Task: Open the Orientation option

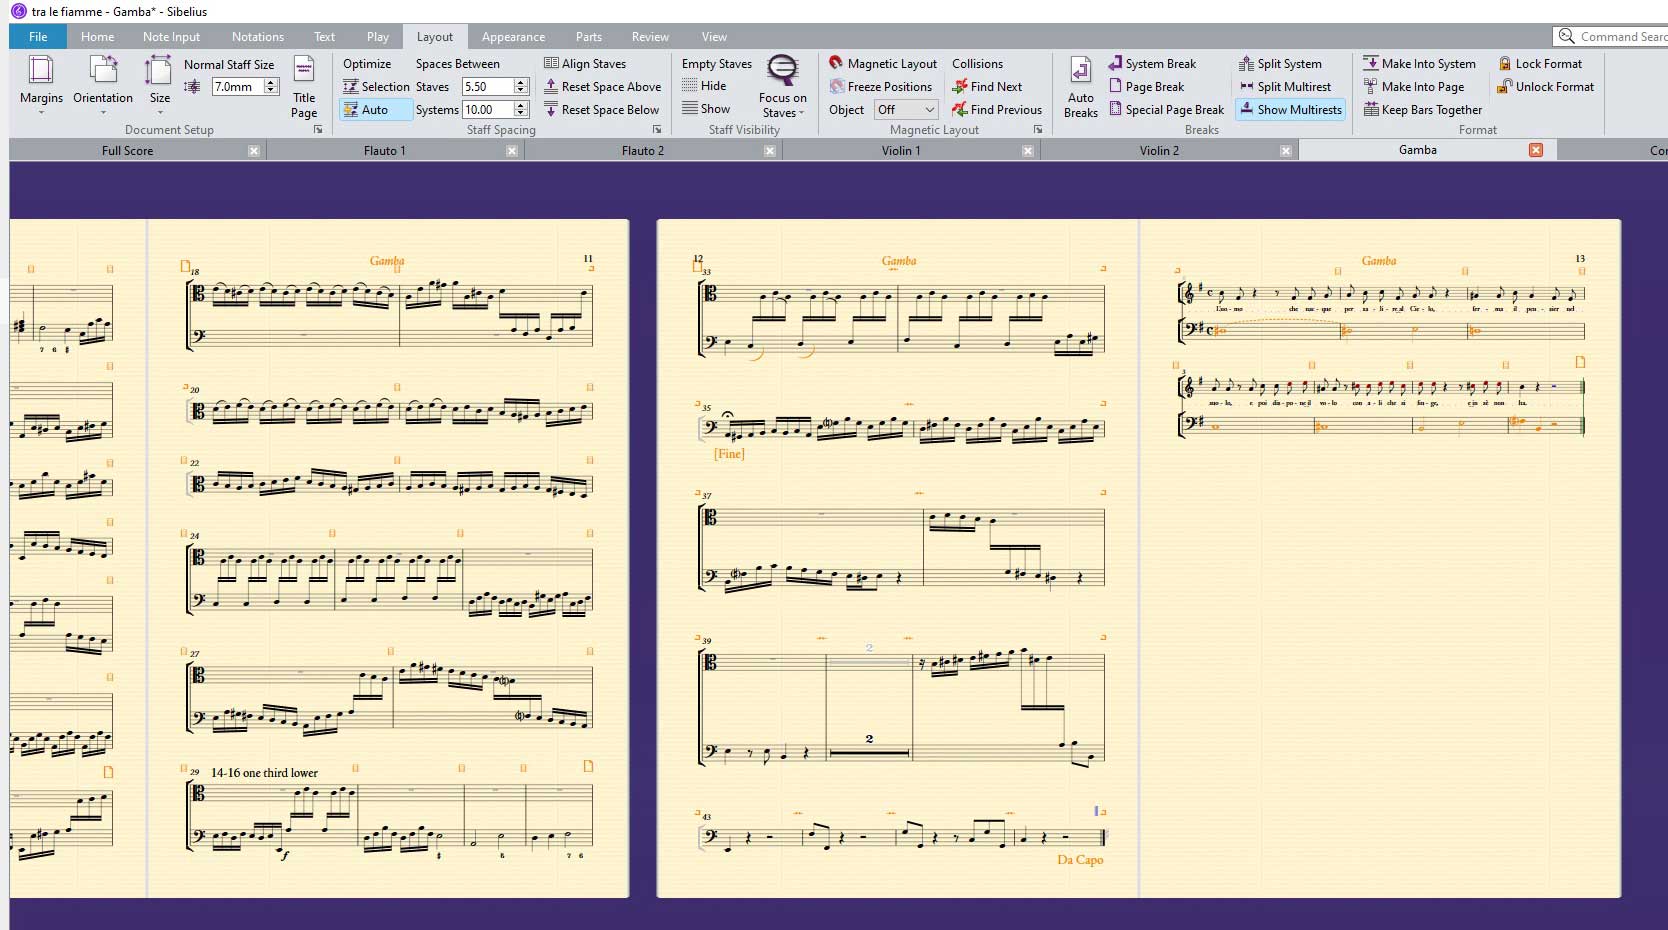Action: coord(103,82)
